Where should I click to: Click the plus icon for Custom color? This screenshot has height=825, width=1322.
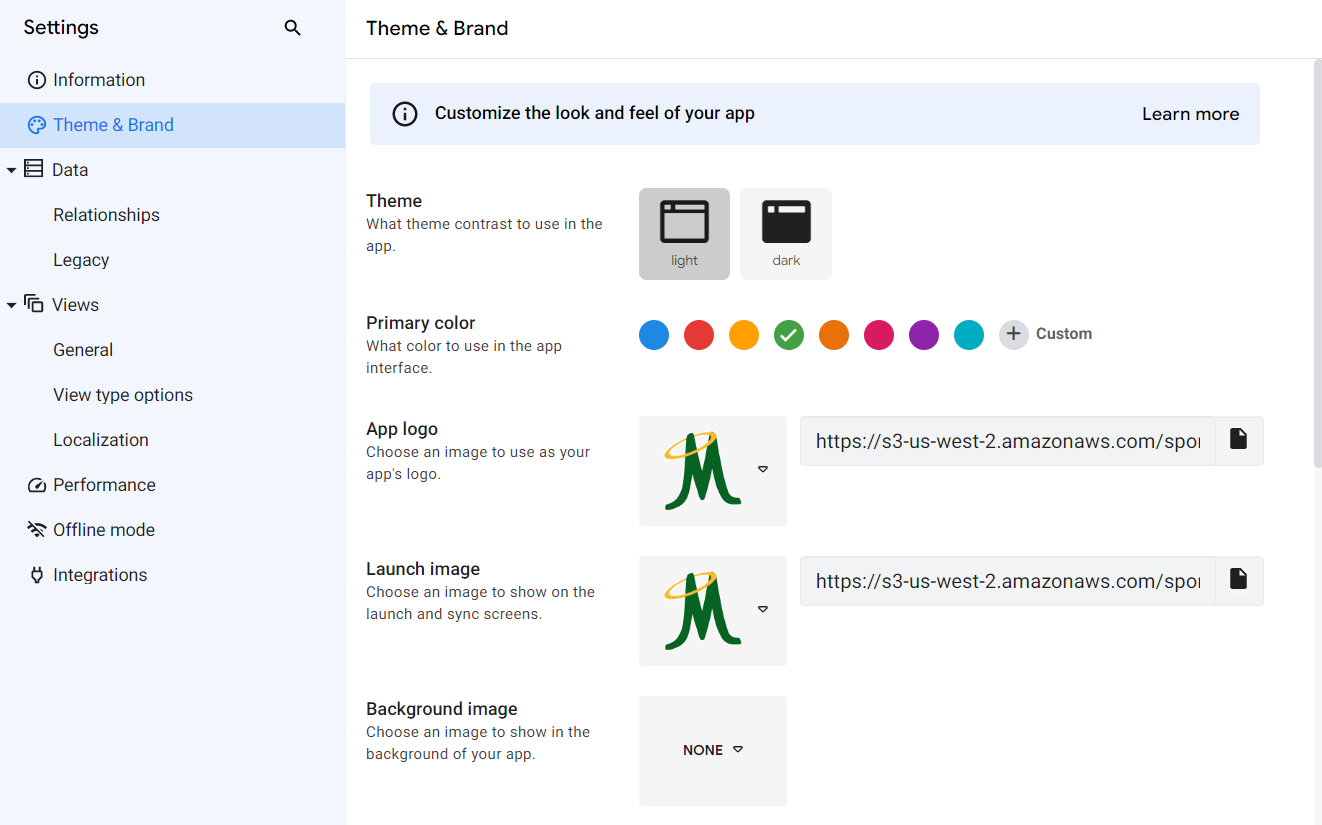click(1013, 334)
